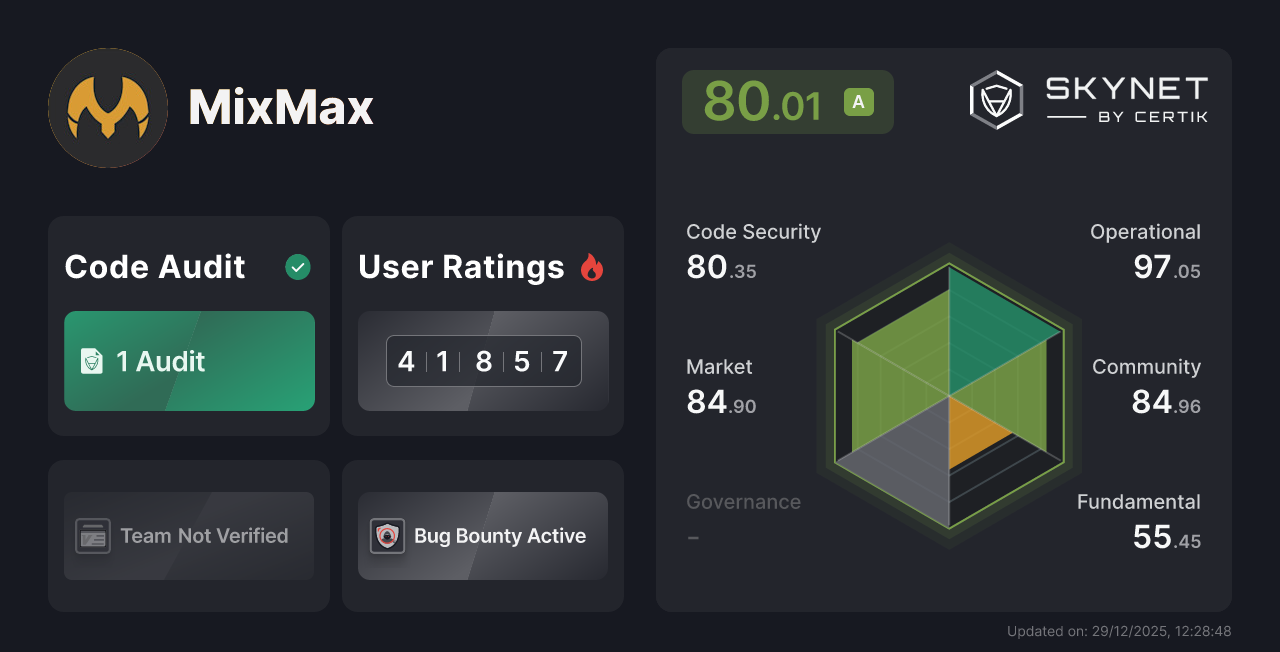Click the MixMax project logo
Screen dimensions: 1280x652
pos(107,107)
